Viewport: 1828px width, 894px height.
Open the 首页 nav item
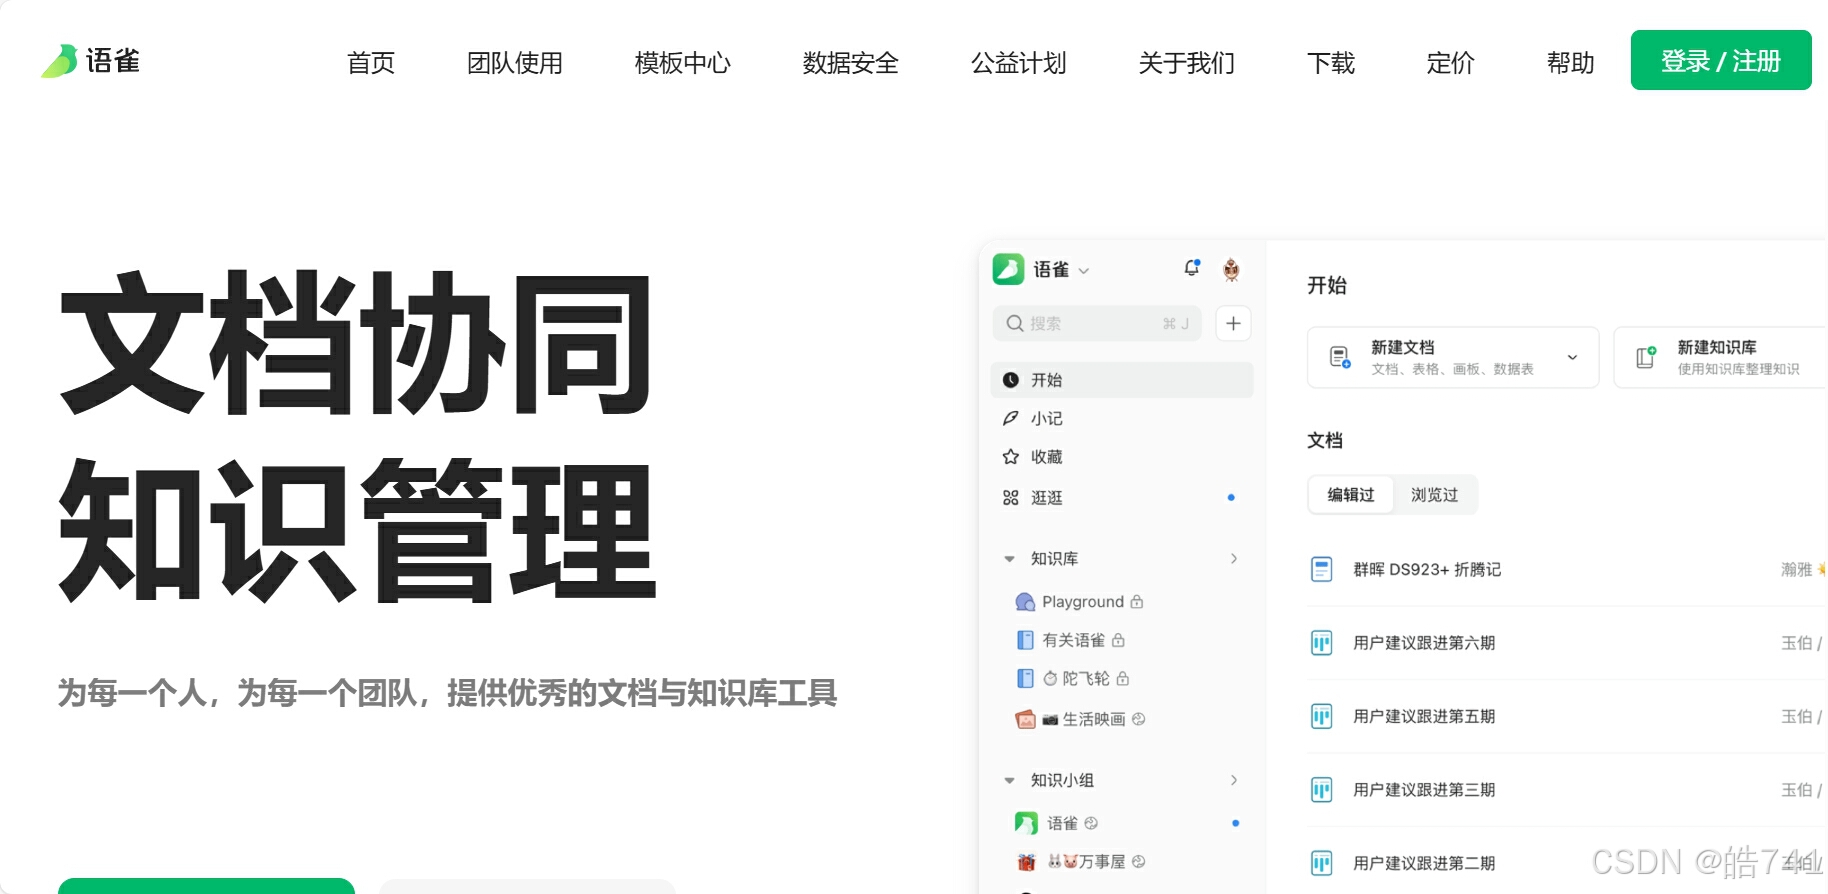pos(371,63)
